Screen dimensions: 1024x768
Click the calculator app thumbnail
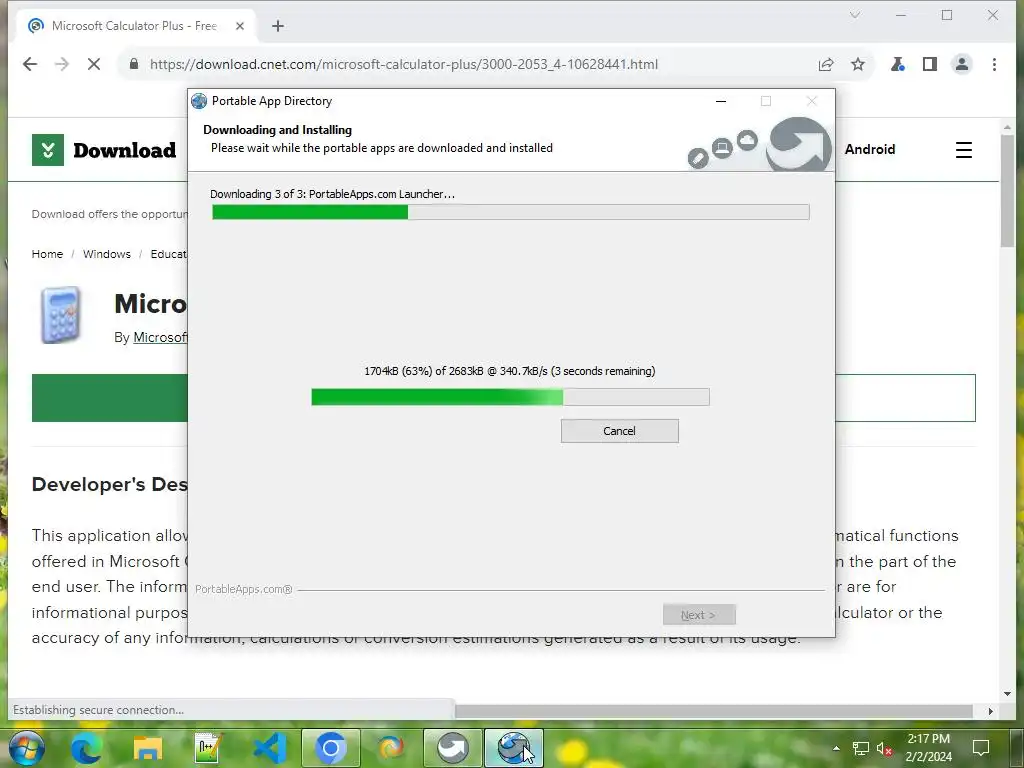click(x=61, y=315)
